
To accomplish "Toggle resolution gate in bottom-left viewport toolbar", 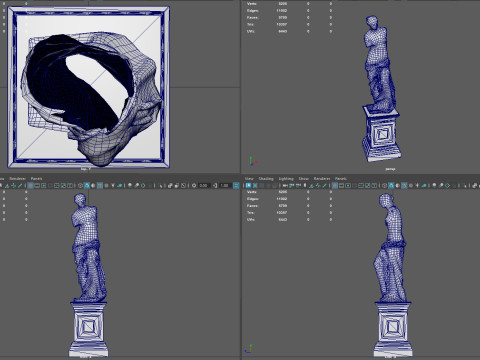I will [x=44, y=185].
